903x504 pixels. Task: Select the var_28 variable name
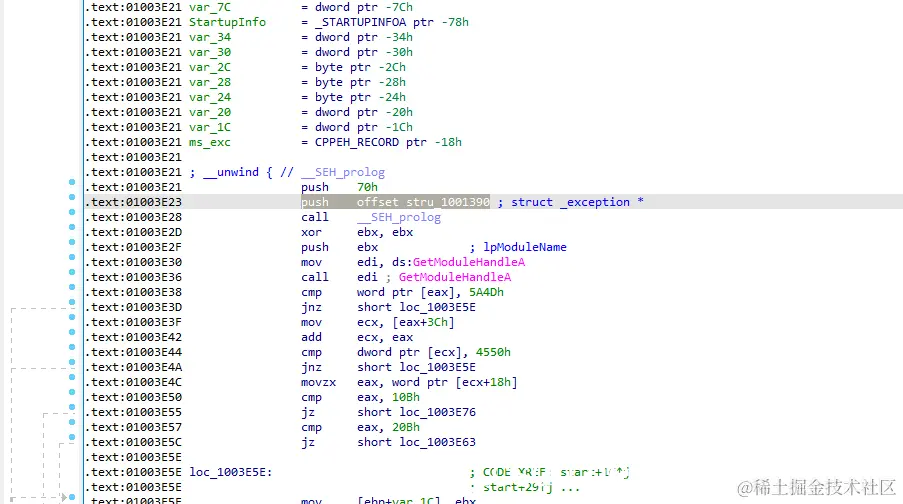tap(210, 82)
